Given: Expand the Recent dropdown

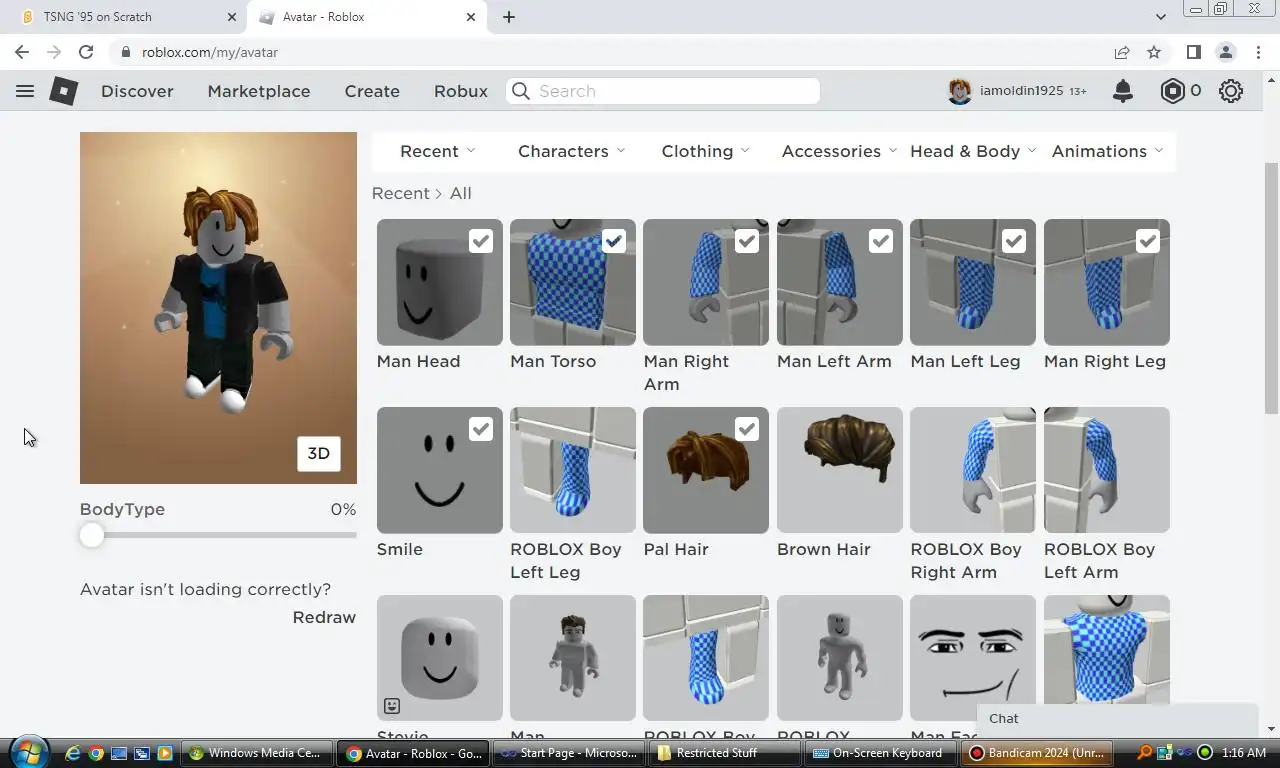Looking at the screenshot, I should [438, 151].
